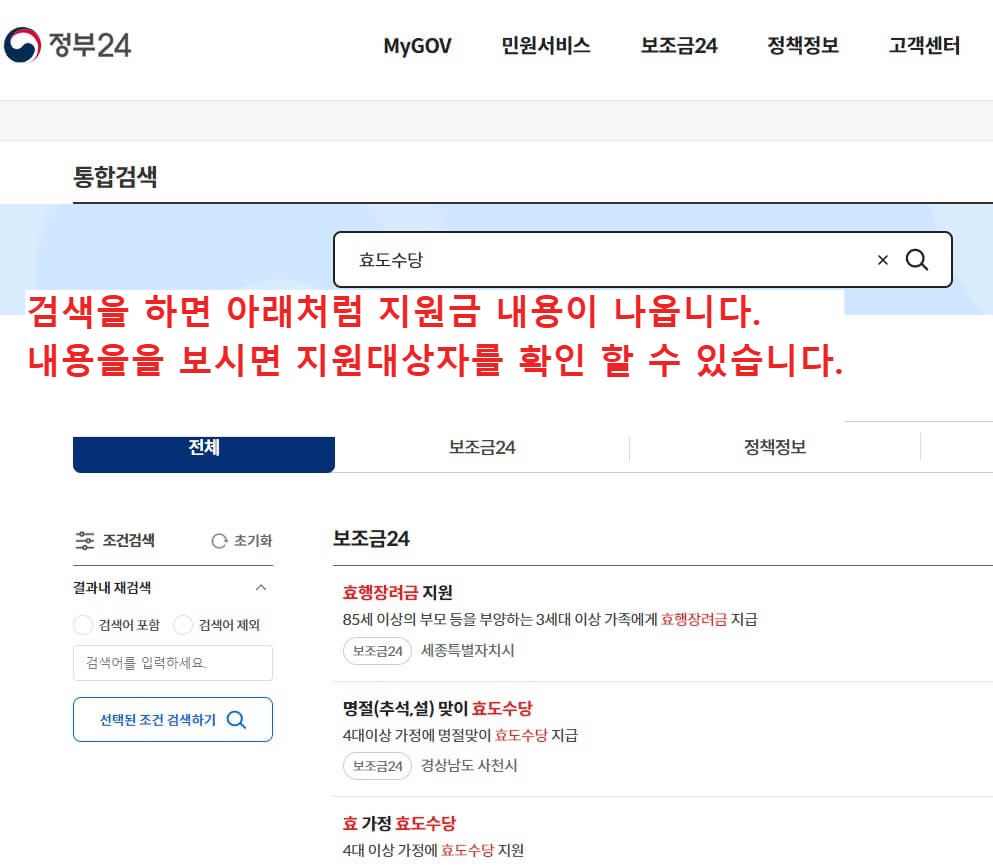Click the magnifier search icon in the search box
This screenshot has height=868, width=993.
(916, 260)
